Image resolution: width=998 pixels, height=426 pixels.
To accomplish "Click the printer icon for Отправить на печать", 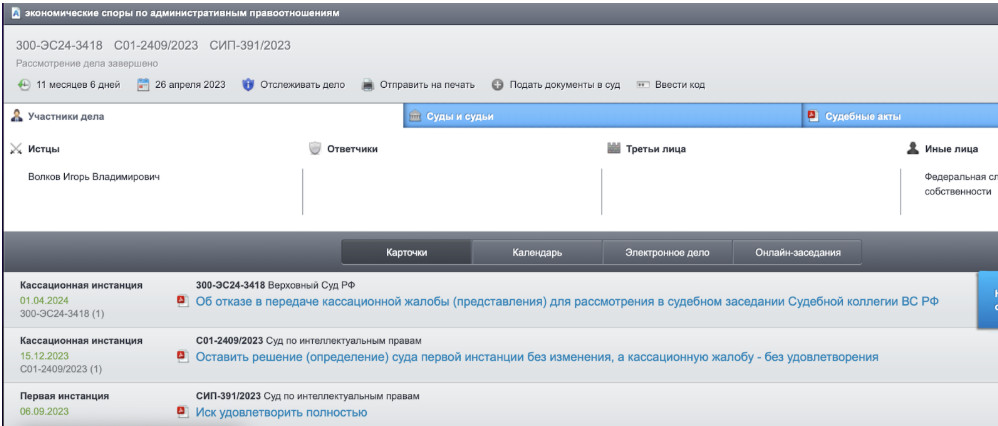I will tap(368, 85).
